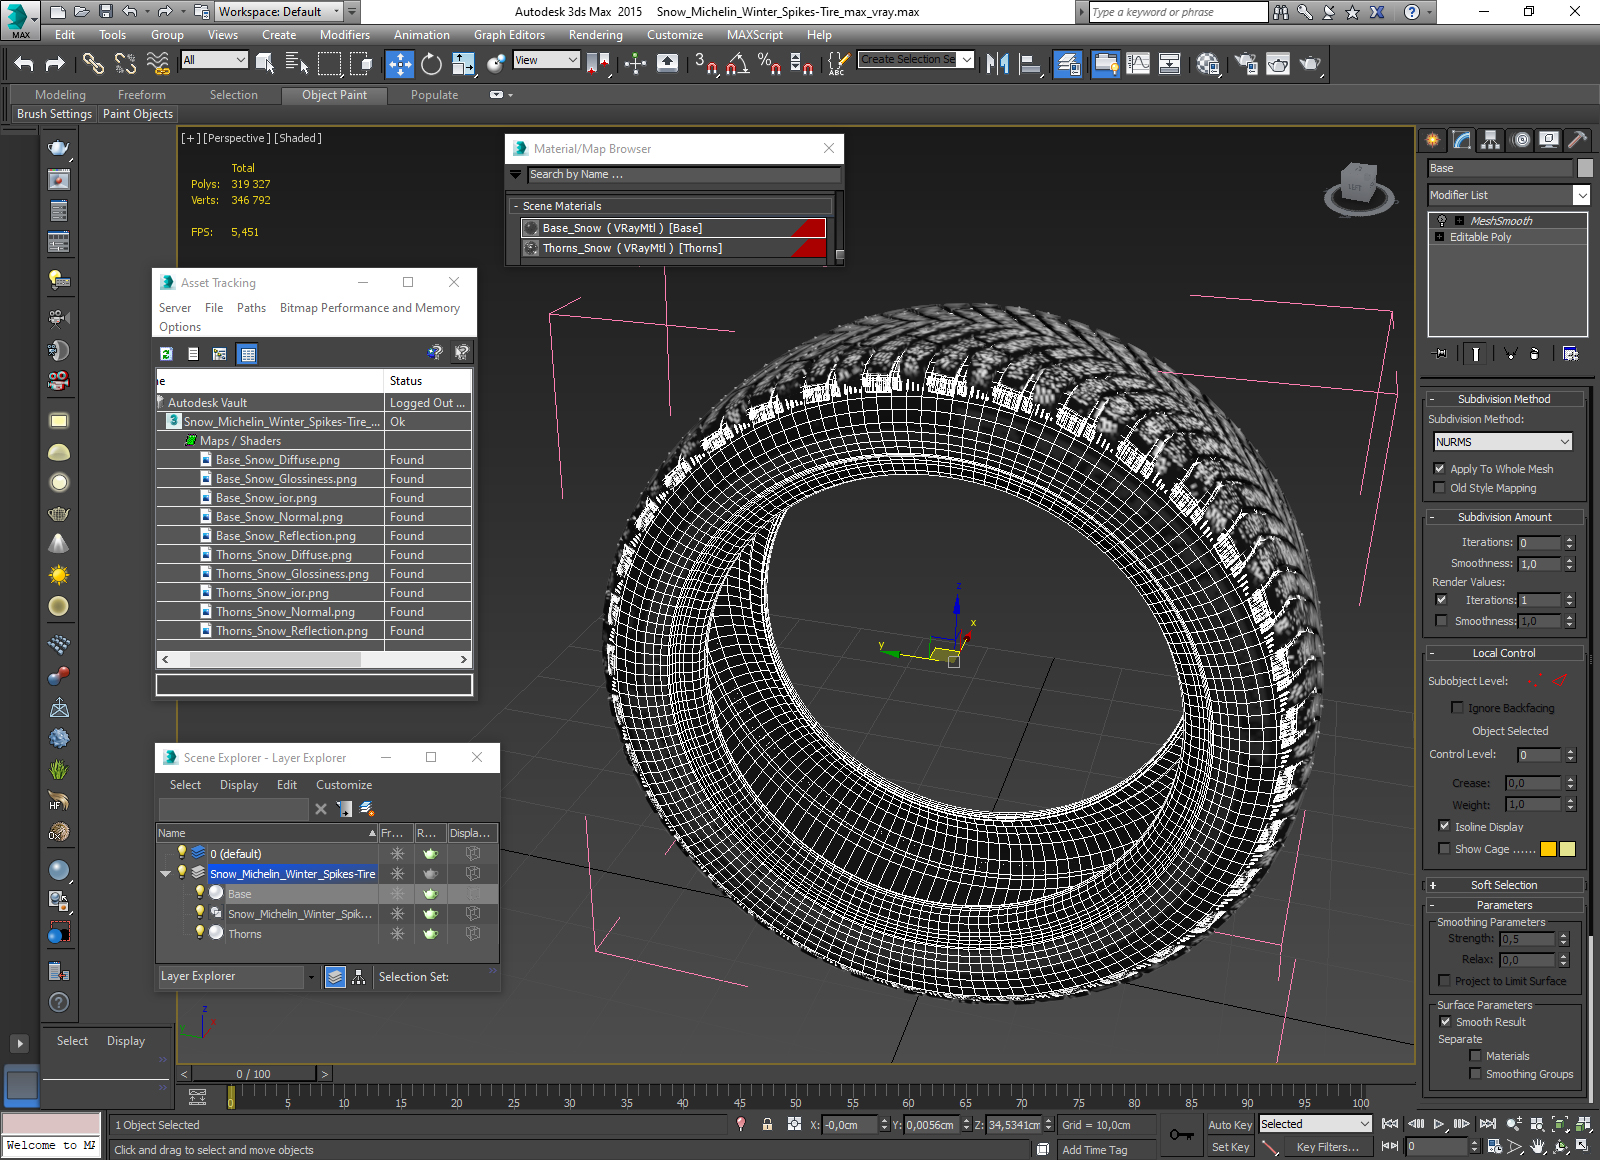Image resolution: width=1600 pixels, height=1160 pixels.
Task: Open Key Filters button
Action: [x=1327, y=1147]
